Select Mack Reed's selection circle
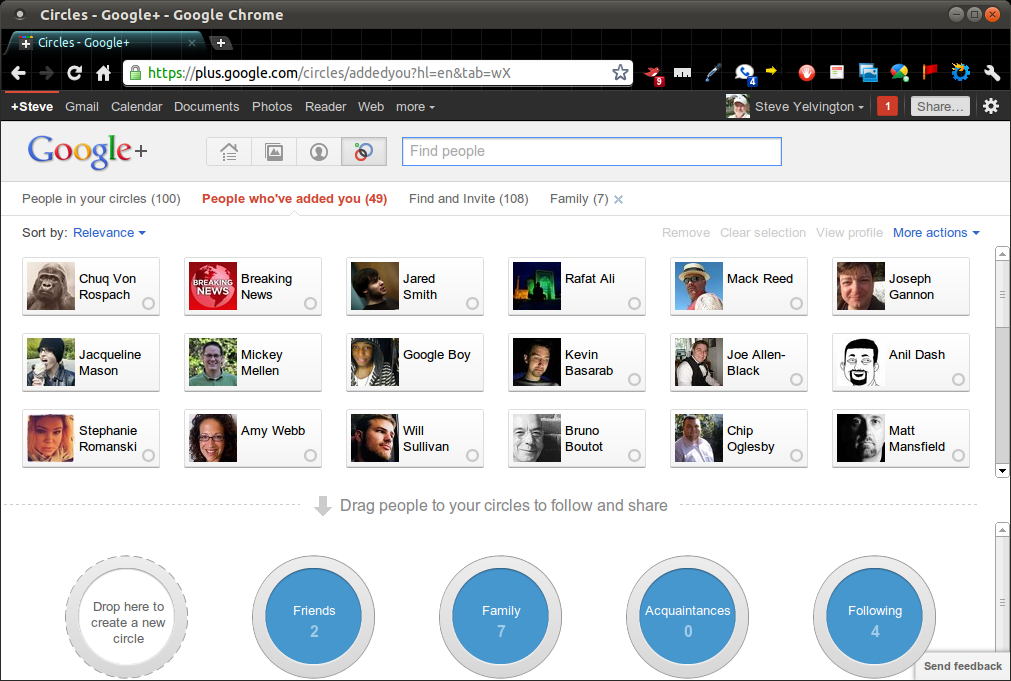The width and height of the screenshot is (1011, 681). tap(796, 304)
